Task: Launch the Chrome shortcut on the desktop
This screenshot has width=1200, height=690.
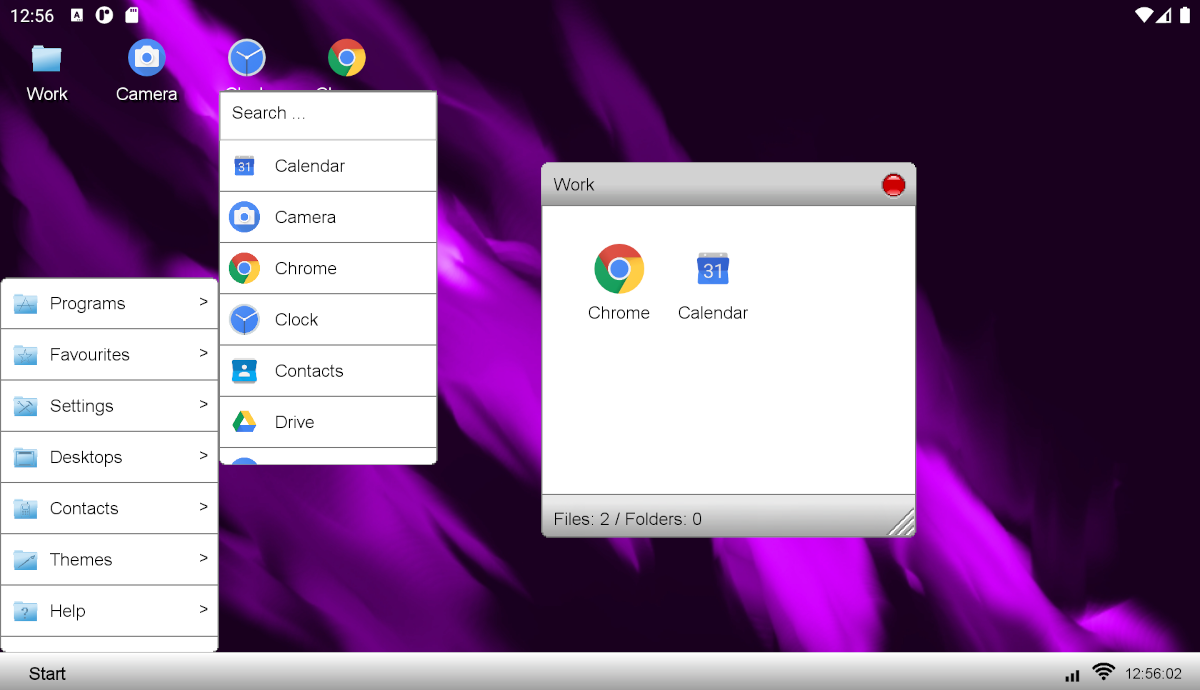Action: click(x=346, y=64)
